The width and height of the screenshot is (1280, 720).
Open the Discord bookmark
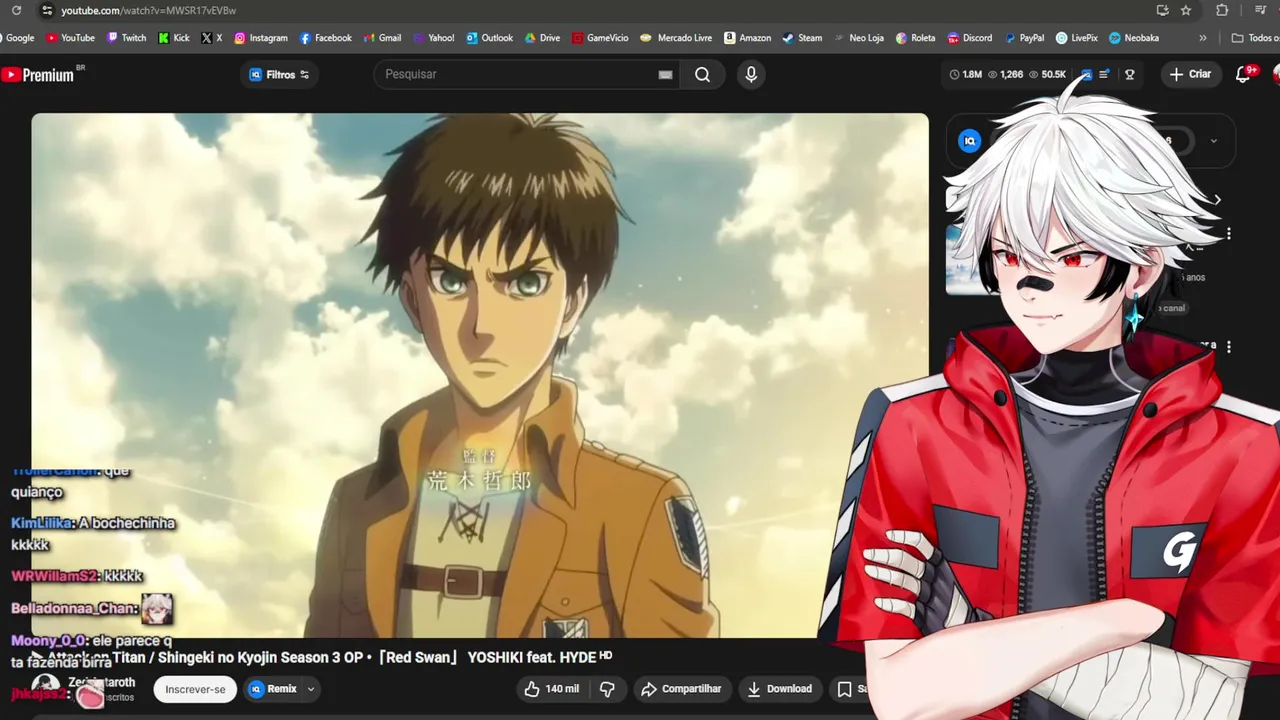[x=969, y=38]
